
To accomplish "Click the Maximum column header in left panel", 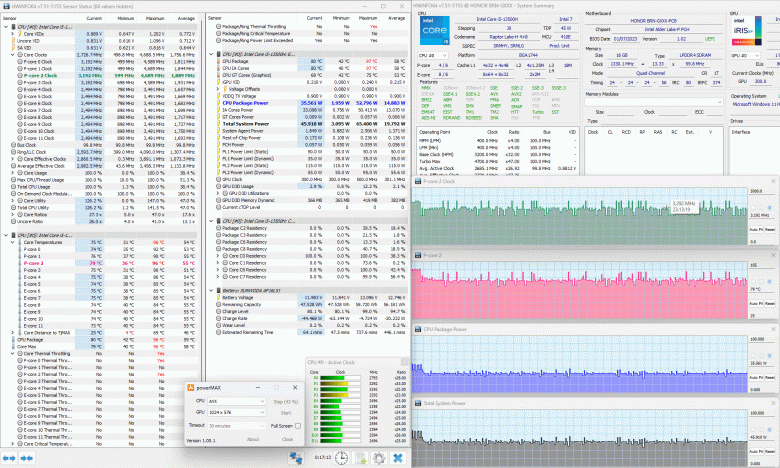I will [155, 18].
